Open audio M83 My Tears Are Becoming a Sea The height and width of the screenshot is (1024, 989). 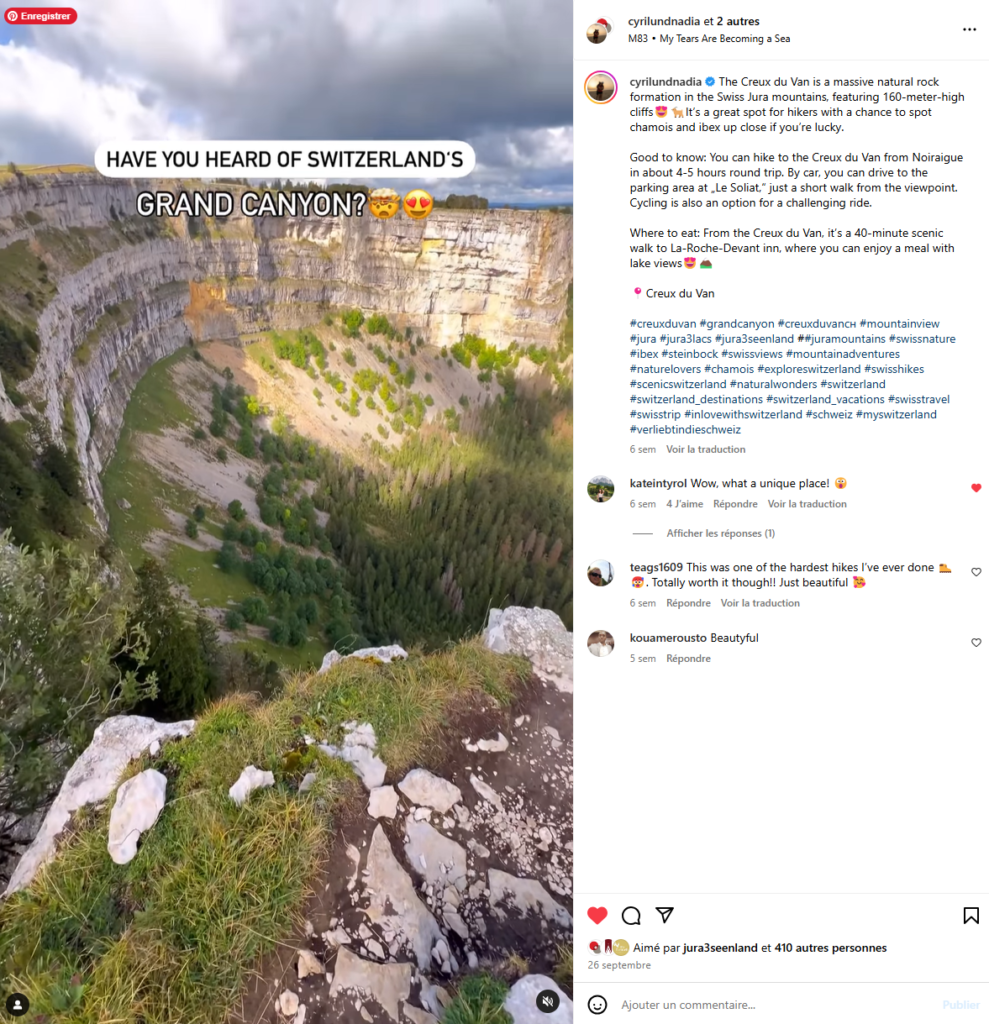[x=709, y=39]
